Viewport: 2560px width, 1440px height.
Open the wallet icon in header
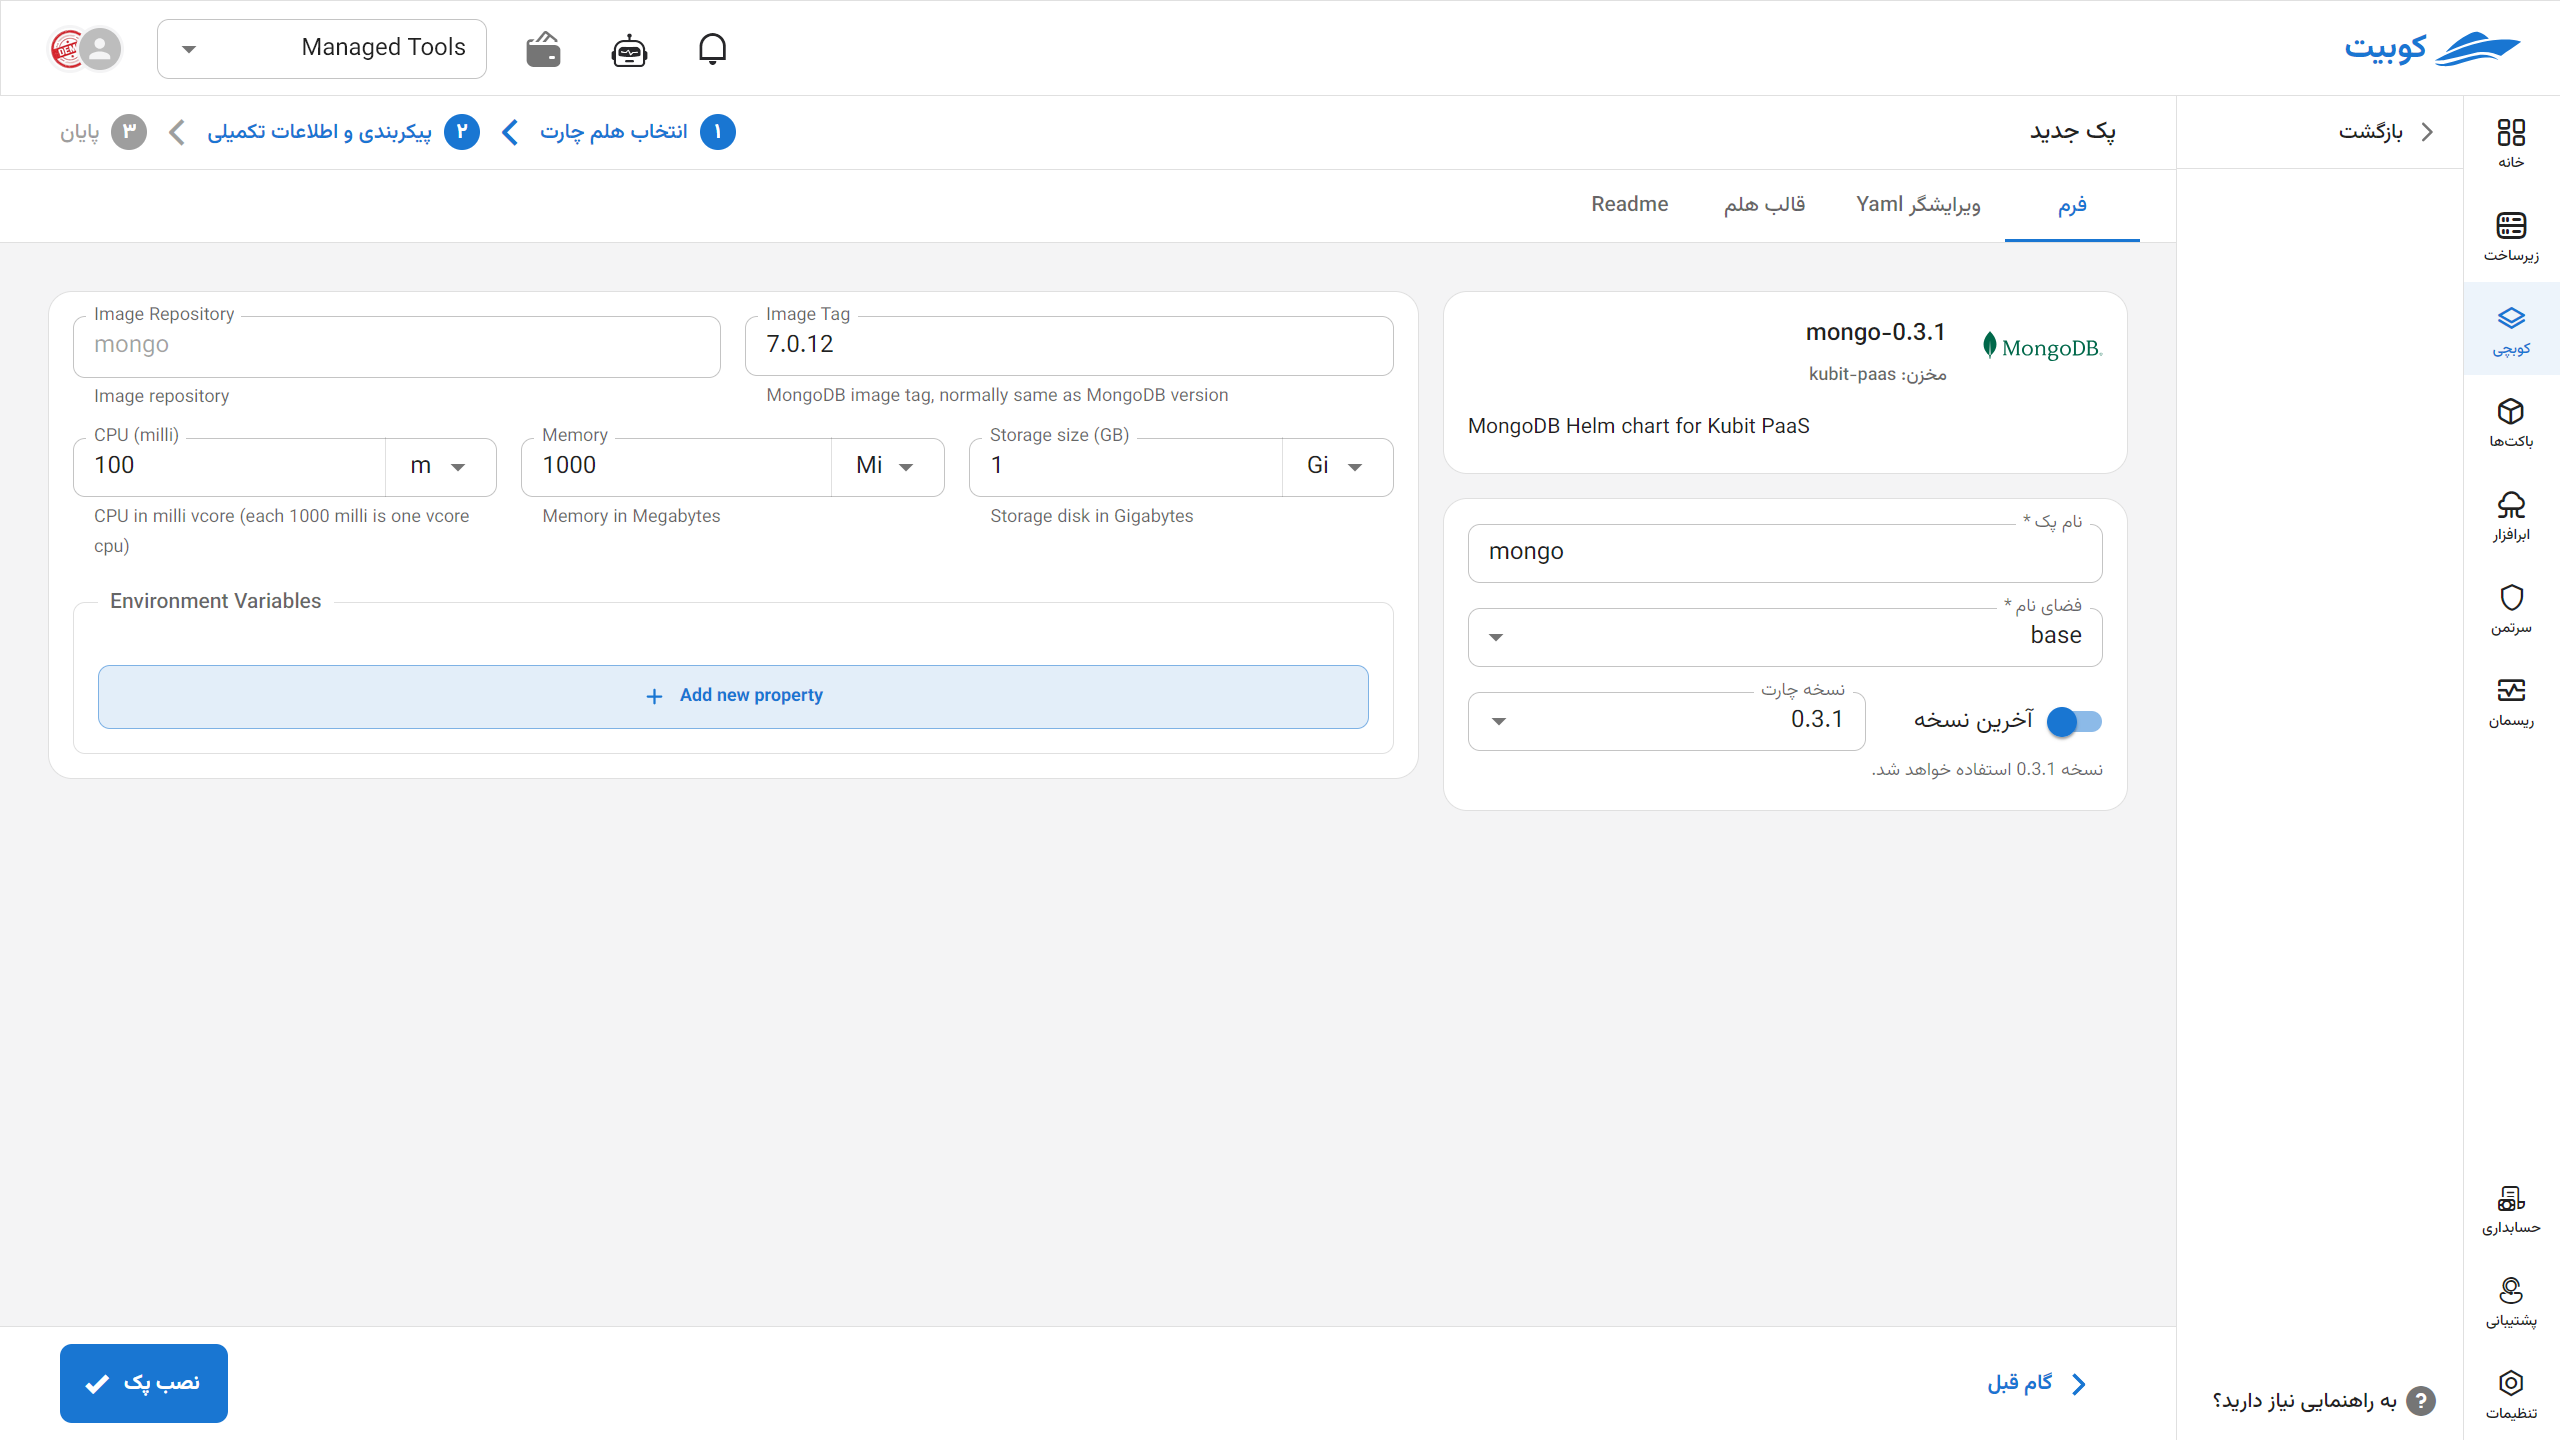coord(543,48)
